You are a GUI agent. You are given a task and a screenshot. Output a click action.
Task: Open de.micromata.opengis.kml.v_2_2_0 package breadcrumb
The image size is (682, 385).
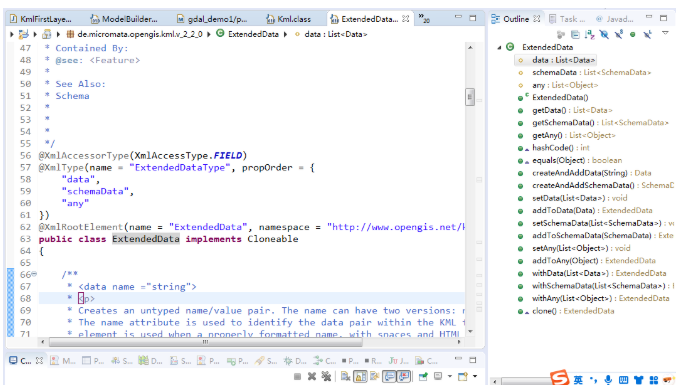(x=135, y=34)
